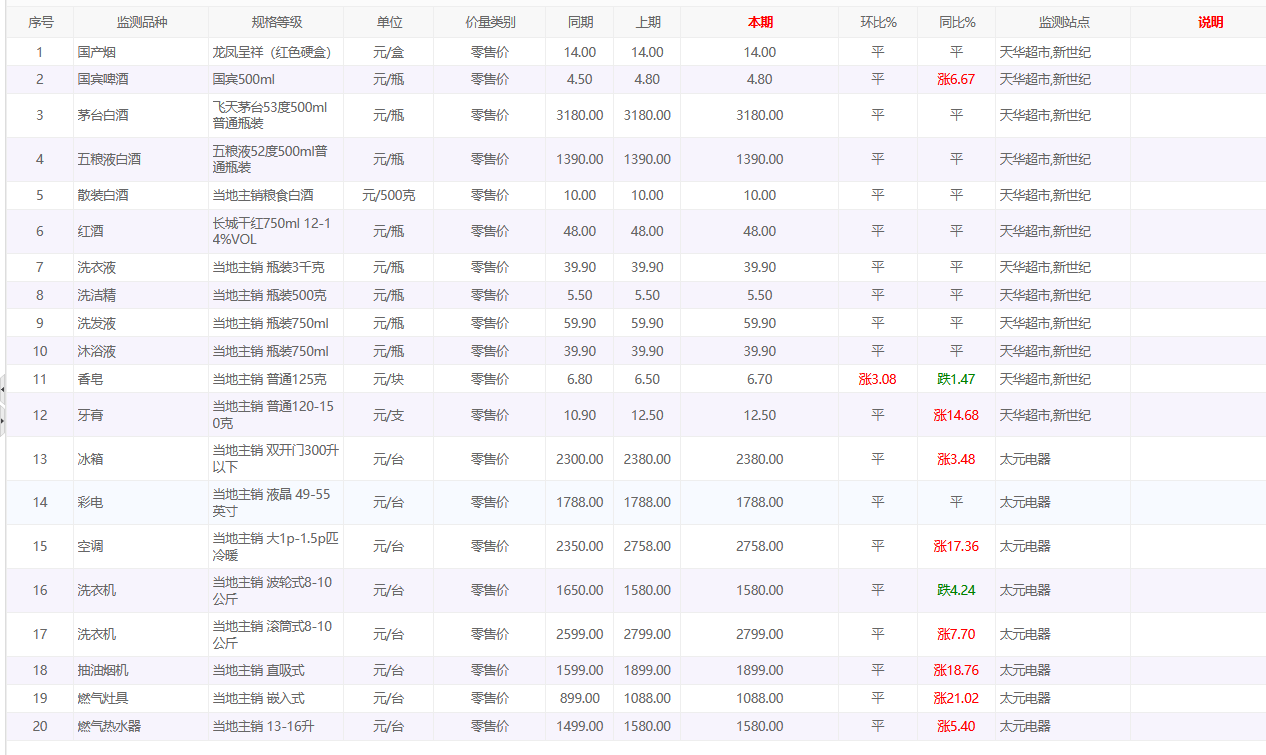This screenshot has height=755, width=1266.
Task: Click the 涨3.48 year-on-year value
Action: [x=956, y=459]
